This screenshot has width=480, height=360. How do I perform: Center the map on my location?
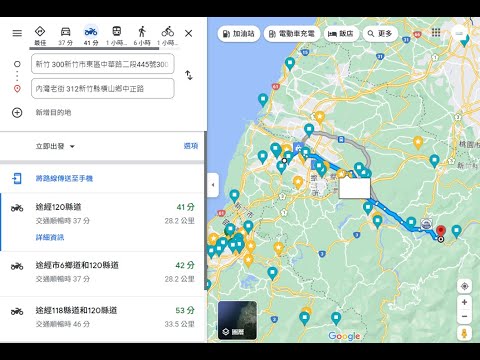tap(464, 286)
